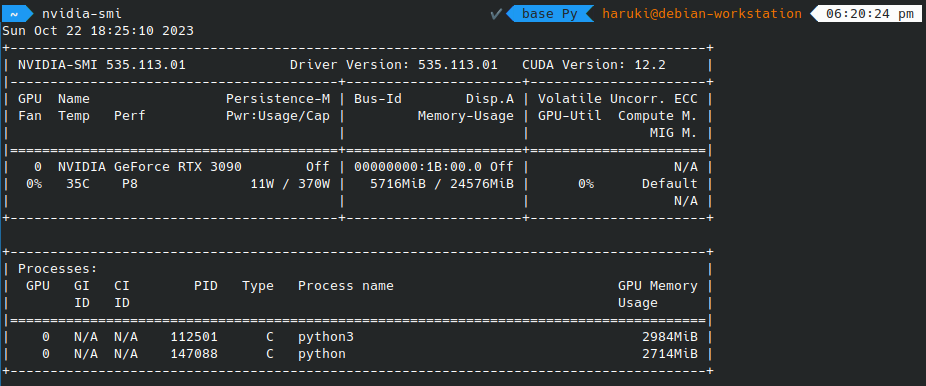The width and height of the screenshot is (926, 386).
Task: Click PID '112501' in process table
Action: coord(194,338)
